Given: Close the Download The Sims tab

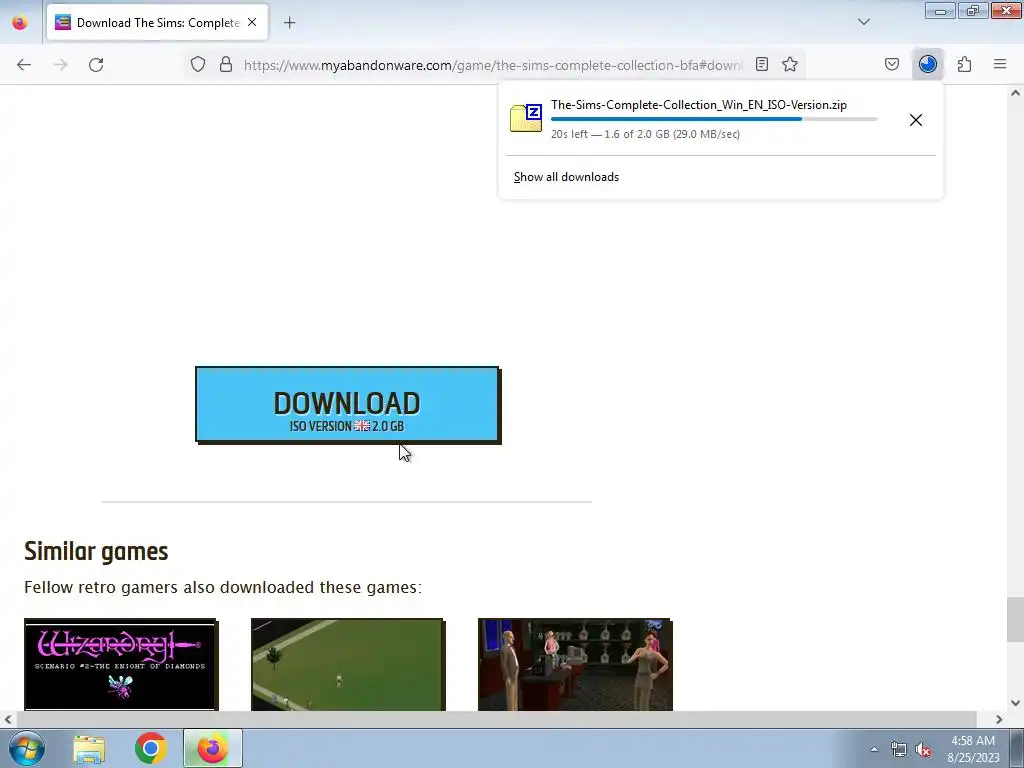Looking at the screenshot, I should click(252, 22).
